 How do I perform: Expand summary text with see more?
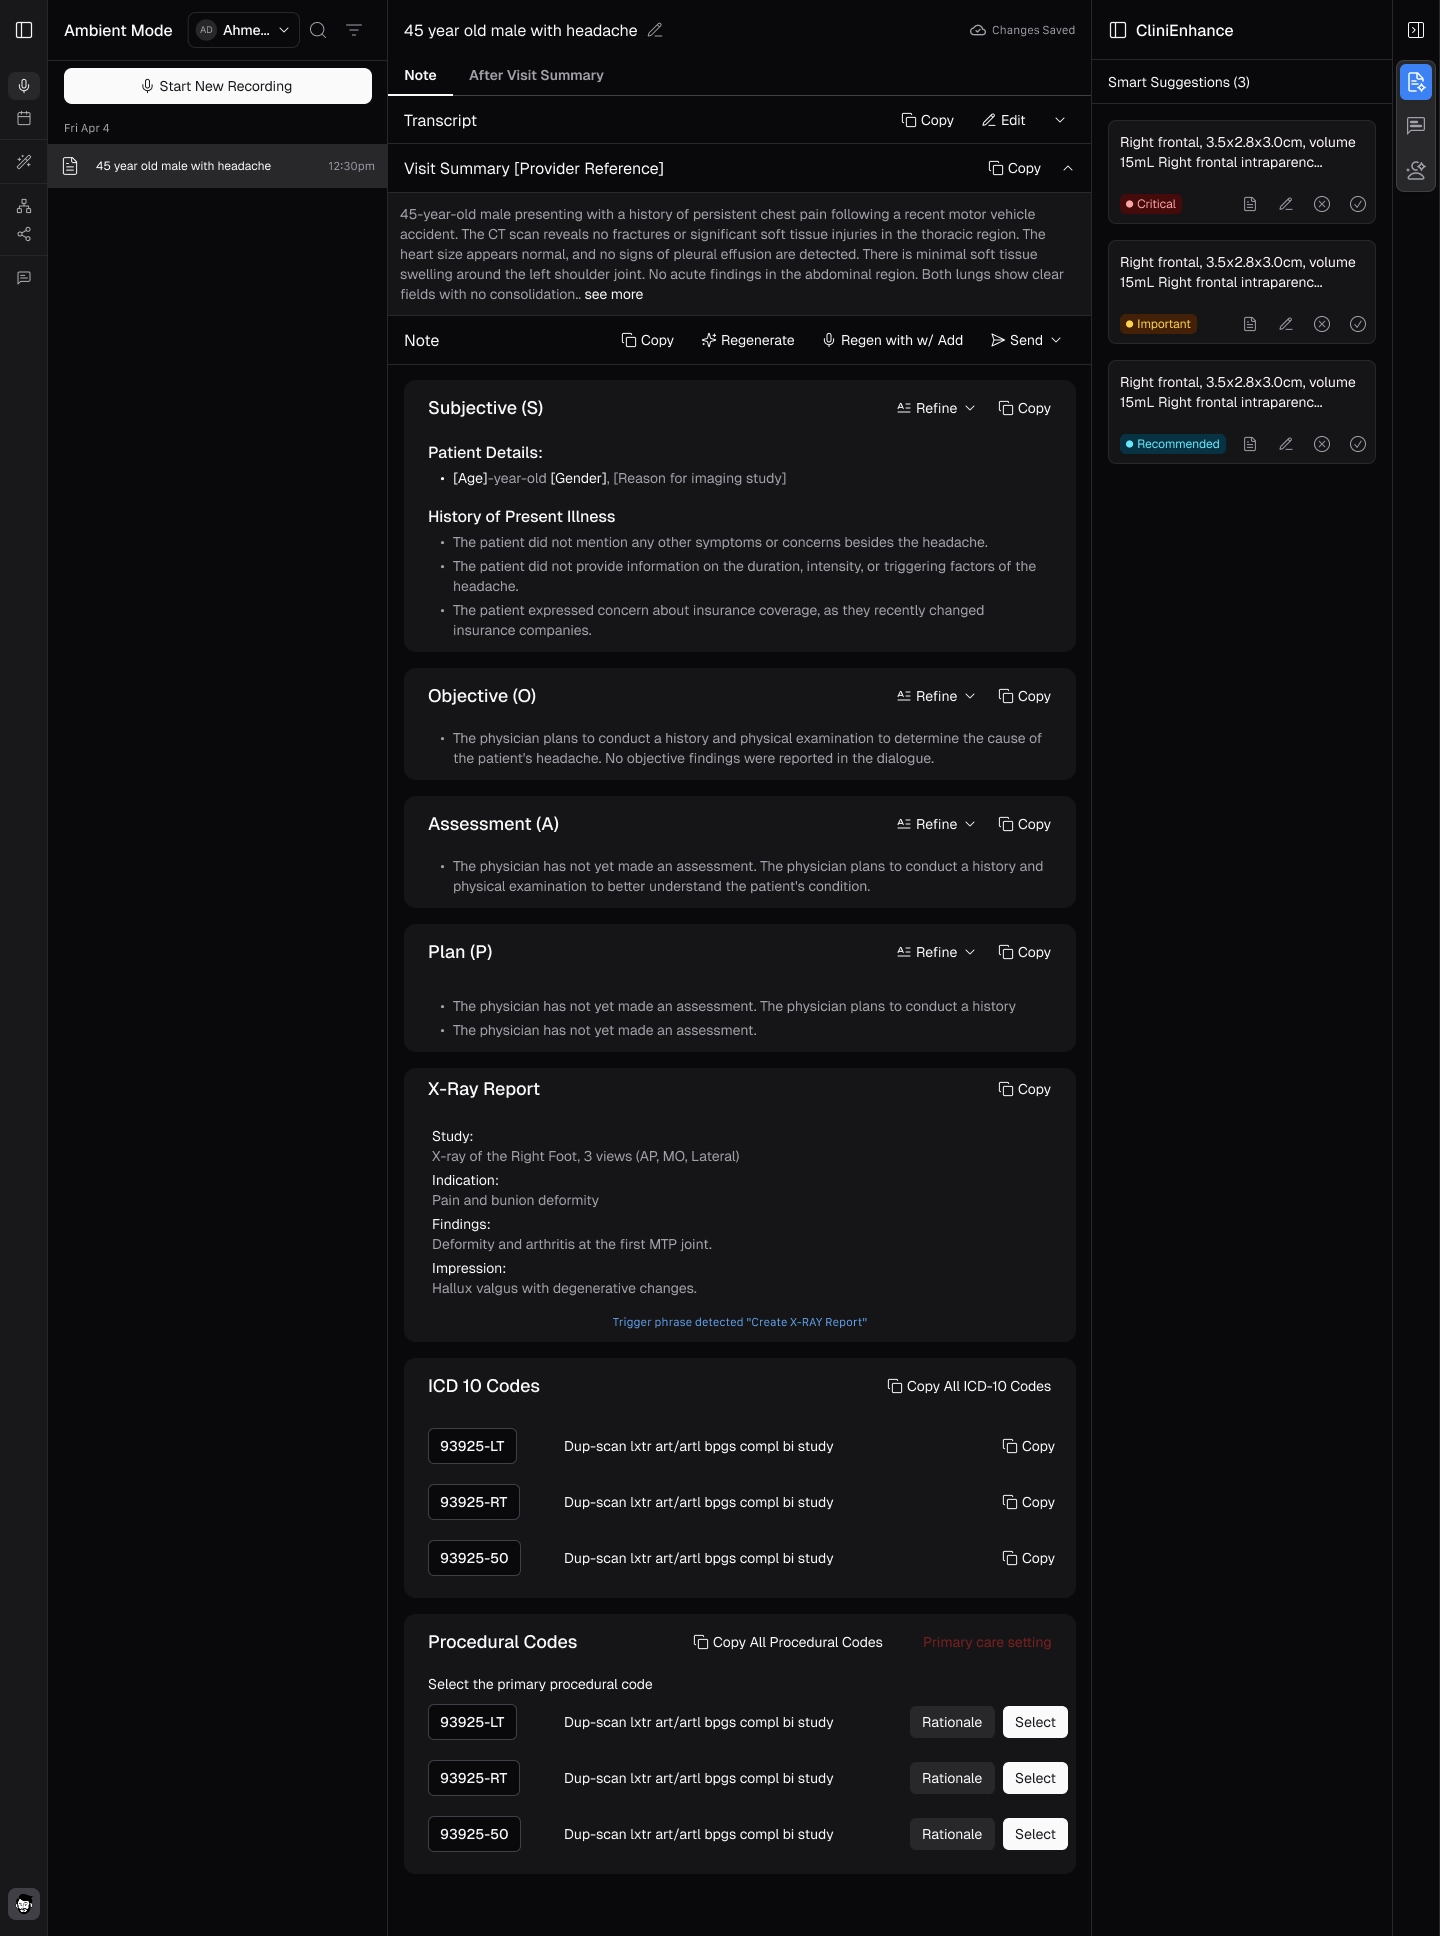click(x=614, y=294)
